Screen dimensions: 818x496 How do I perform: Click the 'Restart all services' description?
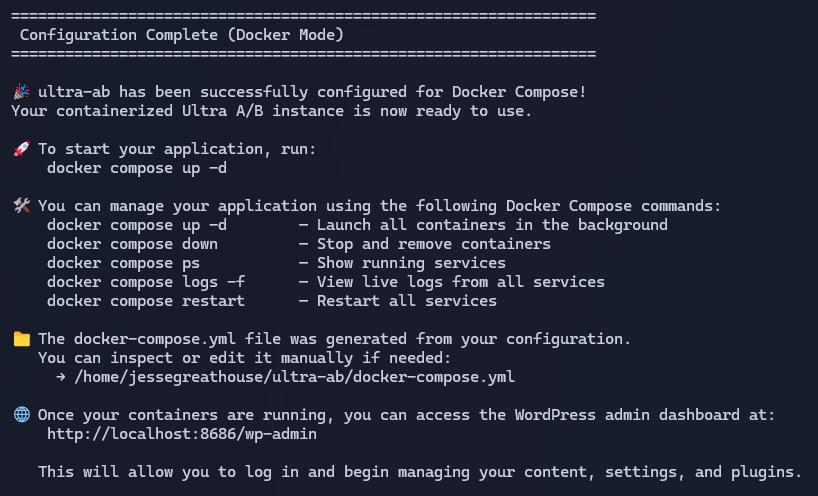click(x=406, y=301)
